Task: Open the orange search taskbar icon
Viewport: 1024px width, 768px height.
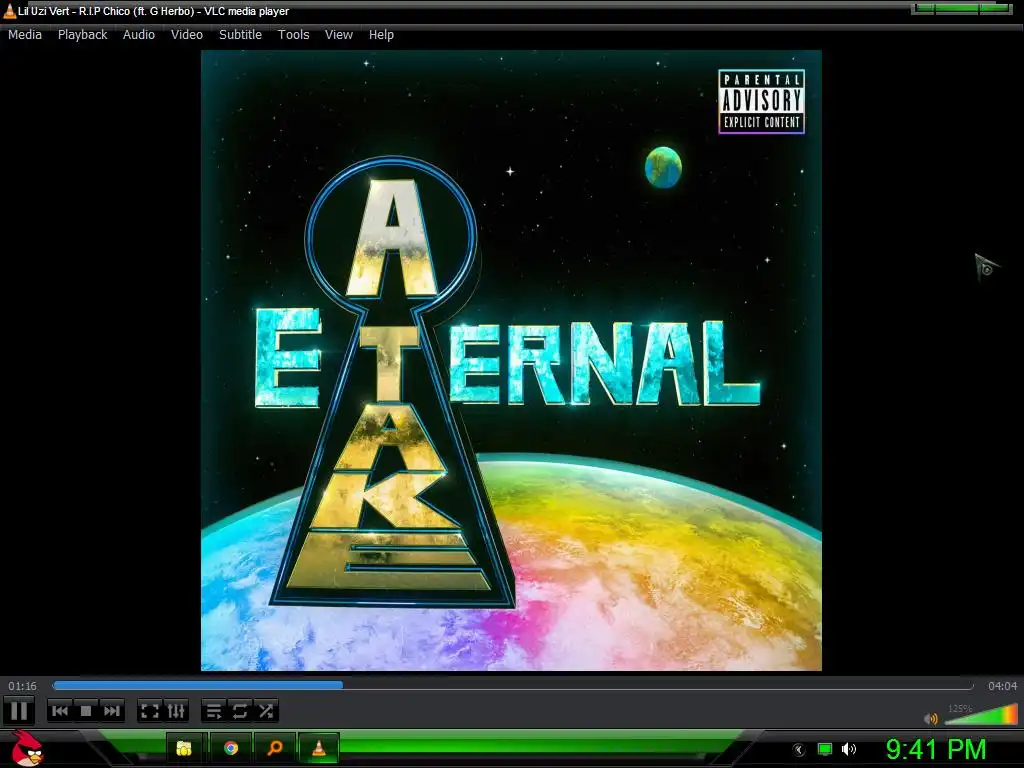Action: click(x=275, y=748)
